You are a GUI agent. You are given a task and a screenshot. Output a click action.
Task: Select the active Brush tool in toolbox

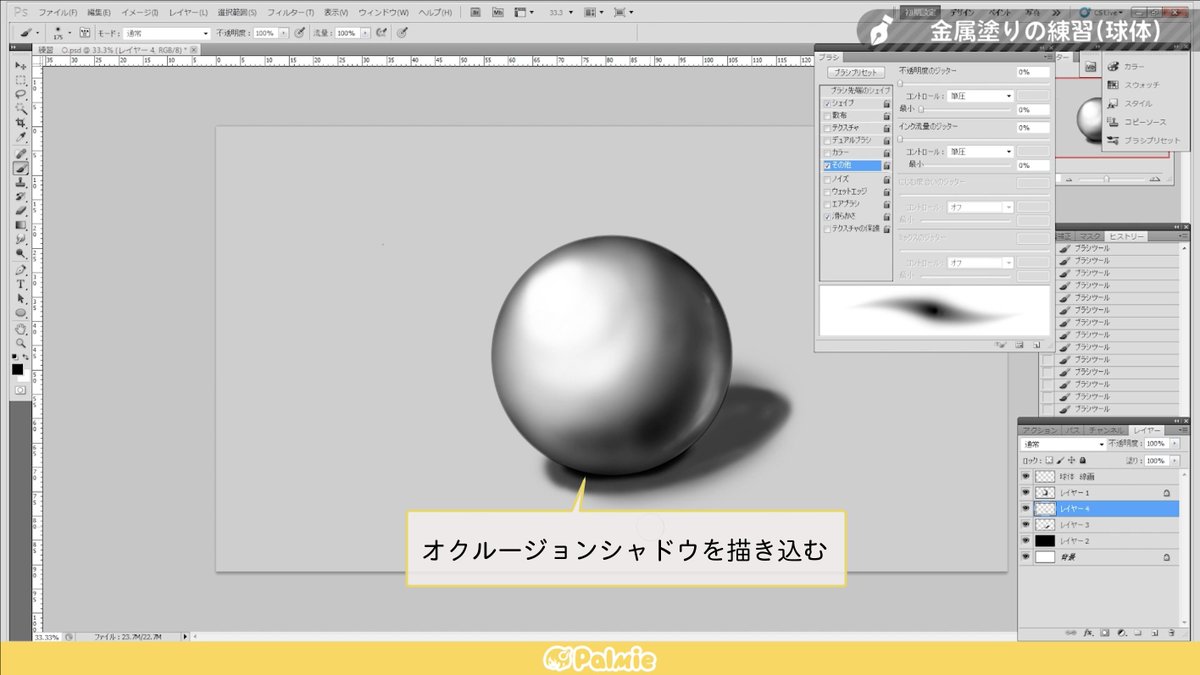coord(20,168)
